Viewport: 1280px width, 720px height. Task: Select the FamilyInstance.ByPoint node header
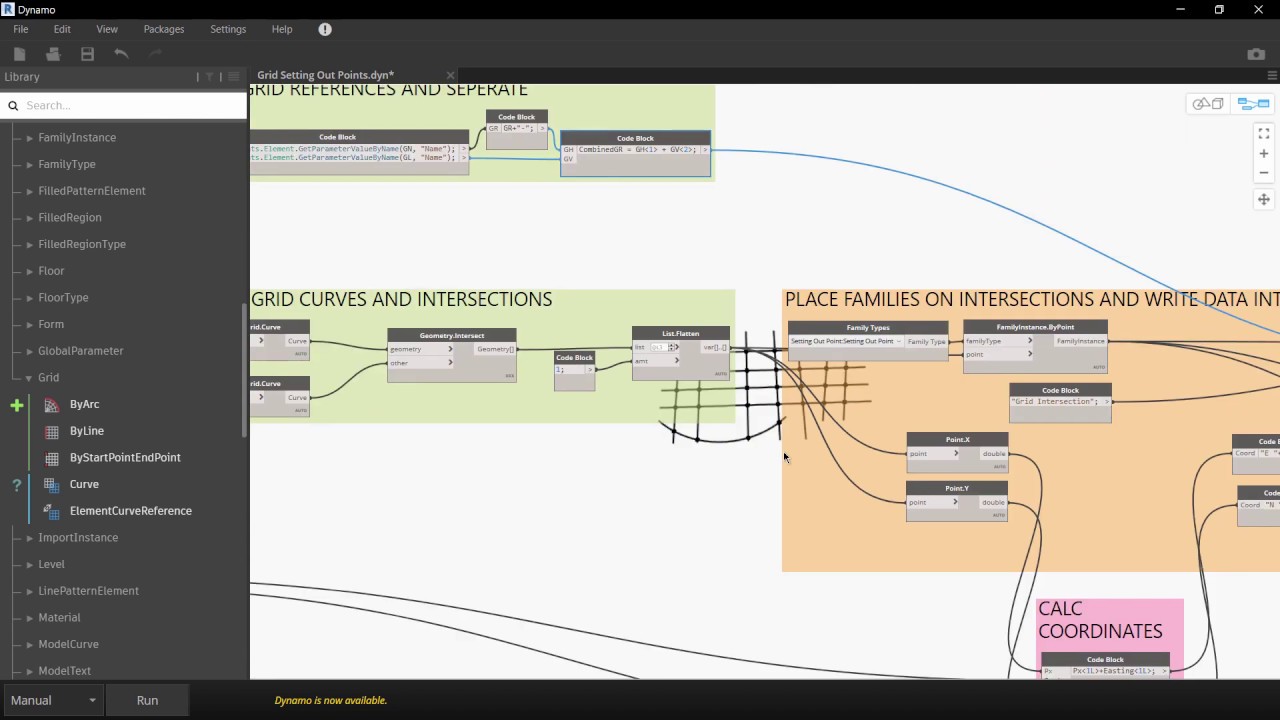[x=1035, y=327]
